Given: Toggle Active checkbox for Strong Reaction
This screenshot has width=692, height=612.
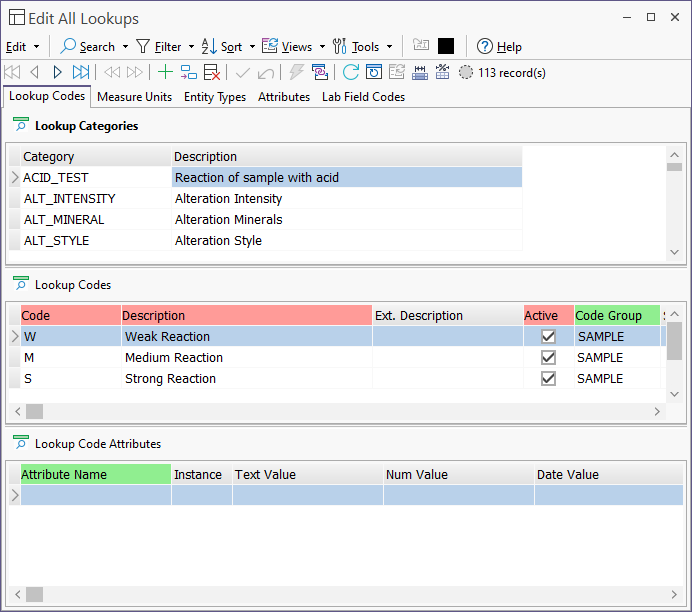Looking at the screenshot, I should pos(548,379).
